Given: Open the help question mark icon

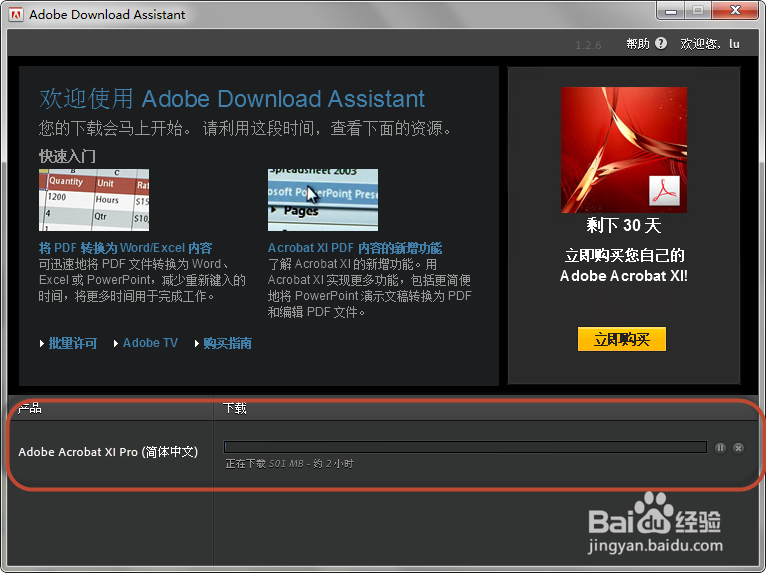Looking at the screenshot, I should coord(661,43).
